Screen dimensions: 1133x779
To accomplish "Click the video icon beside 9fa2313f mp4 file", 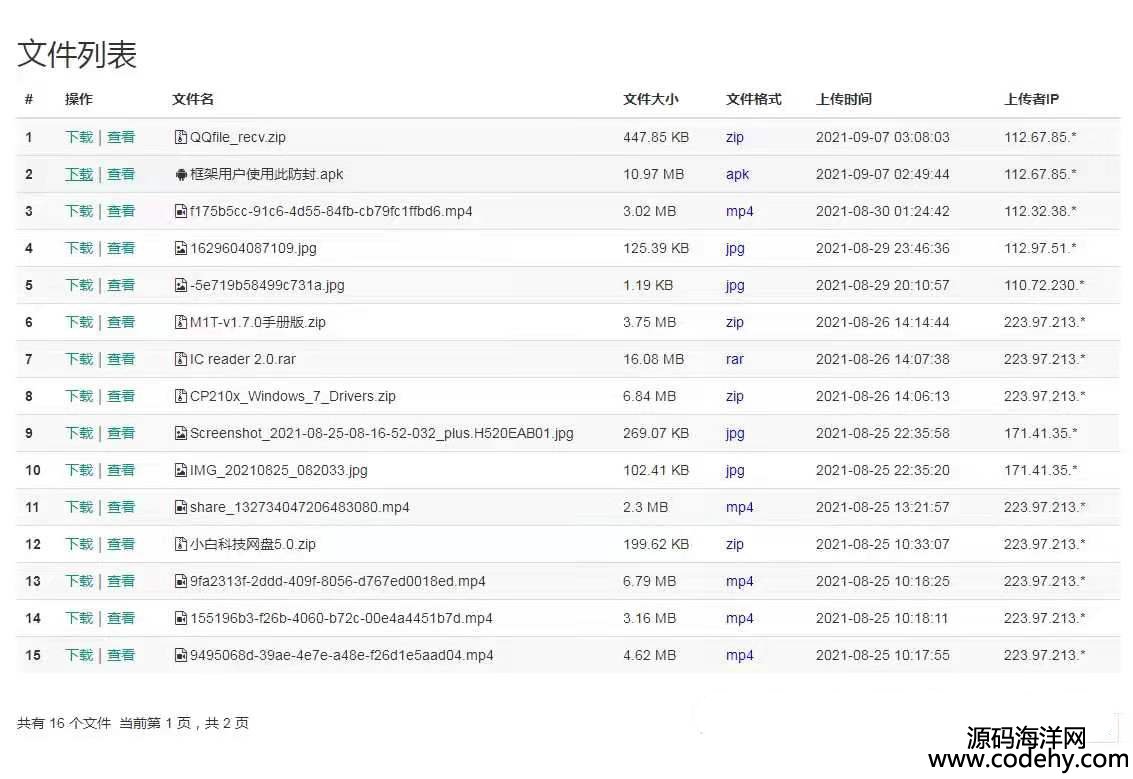I will click(x=181, y=581).
